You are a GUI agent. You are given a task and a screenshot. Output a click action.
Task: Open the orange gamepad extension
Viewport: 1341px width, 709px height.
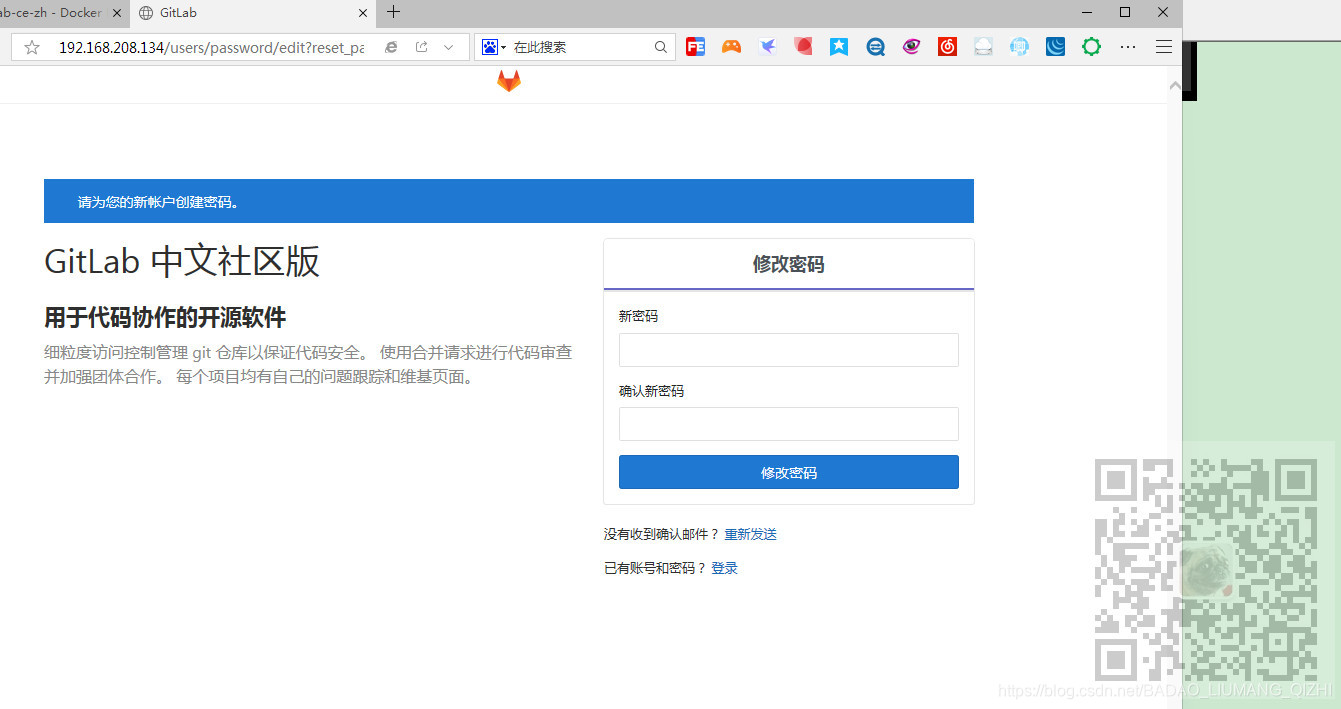pos(731,47)
